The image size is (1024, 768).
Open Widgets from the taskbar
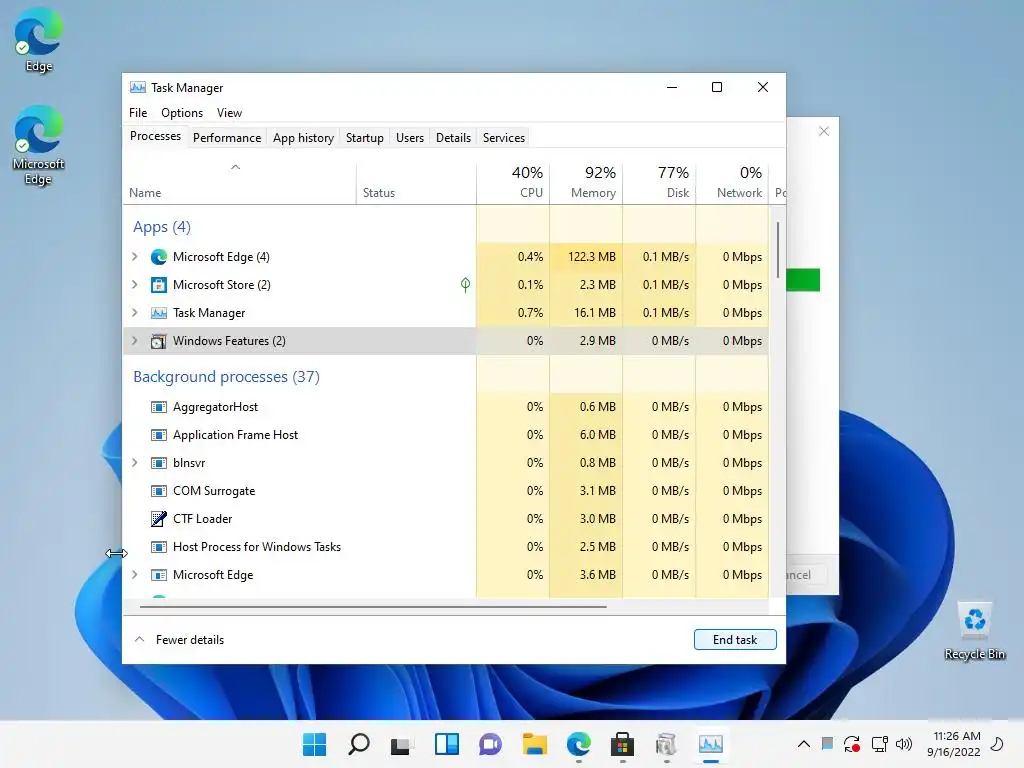(447, 744)
